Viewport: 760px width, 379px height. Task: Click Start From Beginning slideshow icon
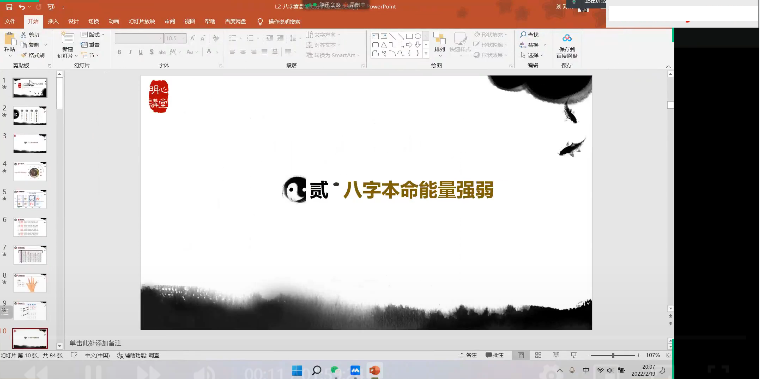(51, 7)
